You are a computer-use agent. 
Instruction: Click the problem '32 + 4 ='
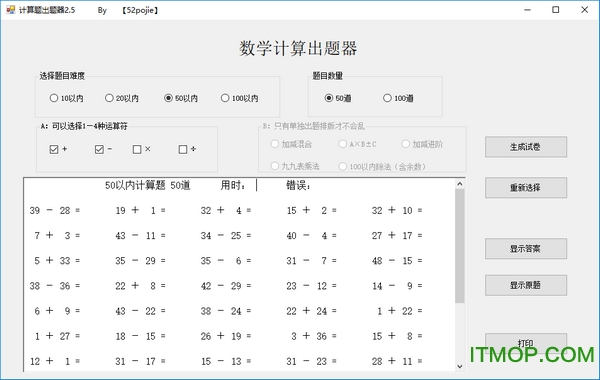point(226,210)
